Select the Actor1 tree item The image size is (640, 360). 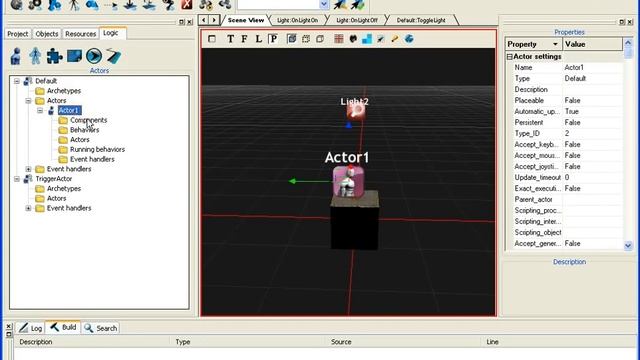(69, 111)
